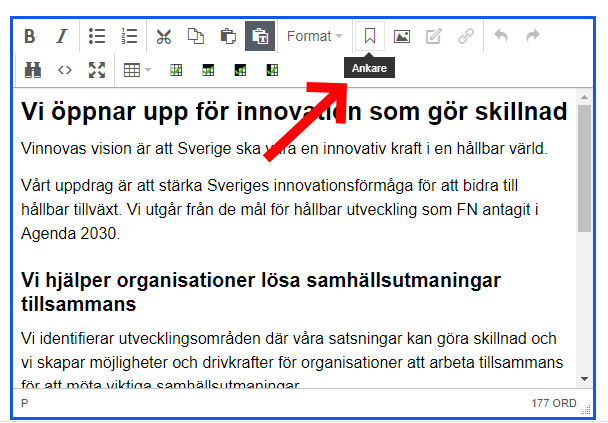Select table style with left header column
608x423 pixels.
coord(272,70)
